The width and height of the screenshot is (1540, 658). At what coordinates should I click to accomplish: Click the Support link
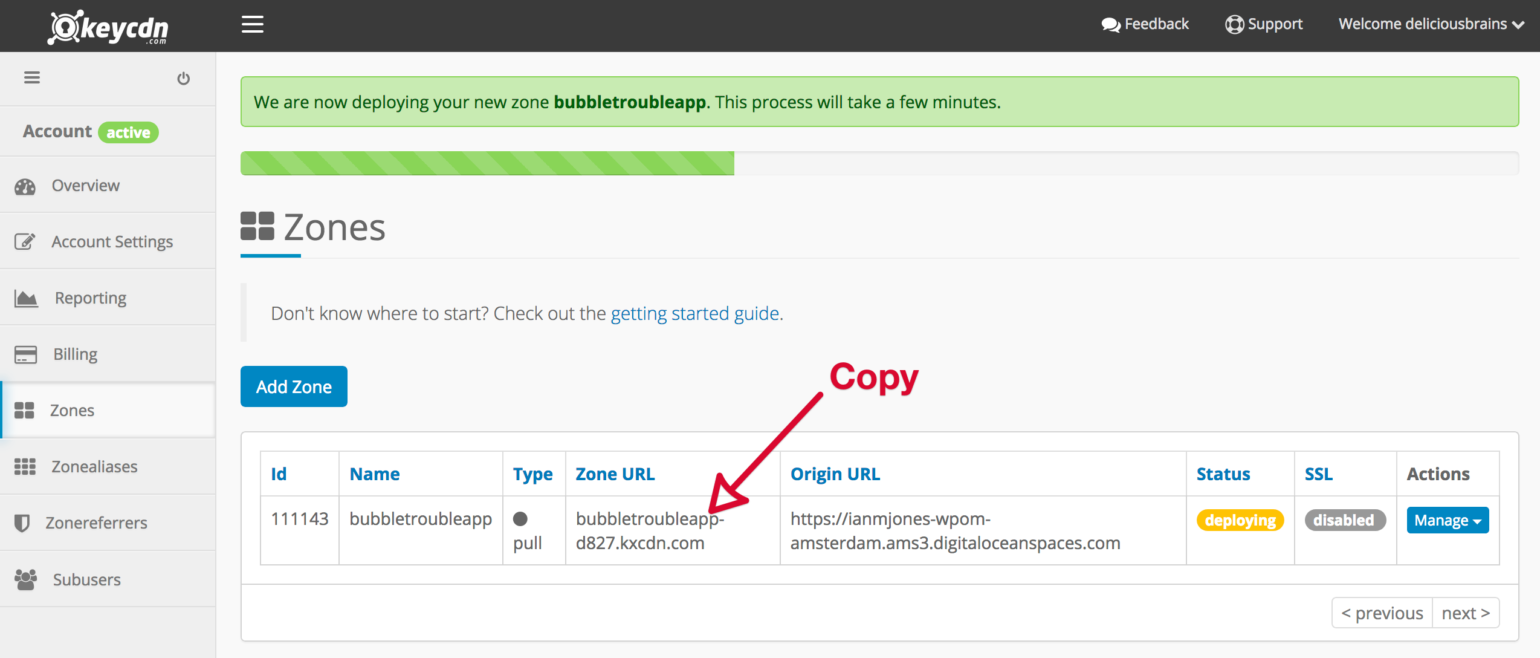pyautogui.click(x=1264, y=24)
